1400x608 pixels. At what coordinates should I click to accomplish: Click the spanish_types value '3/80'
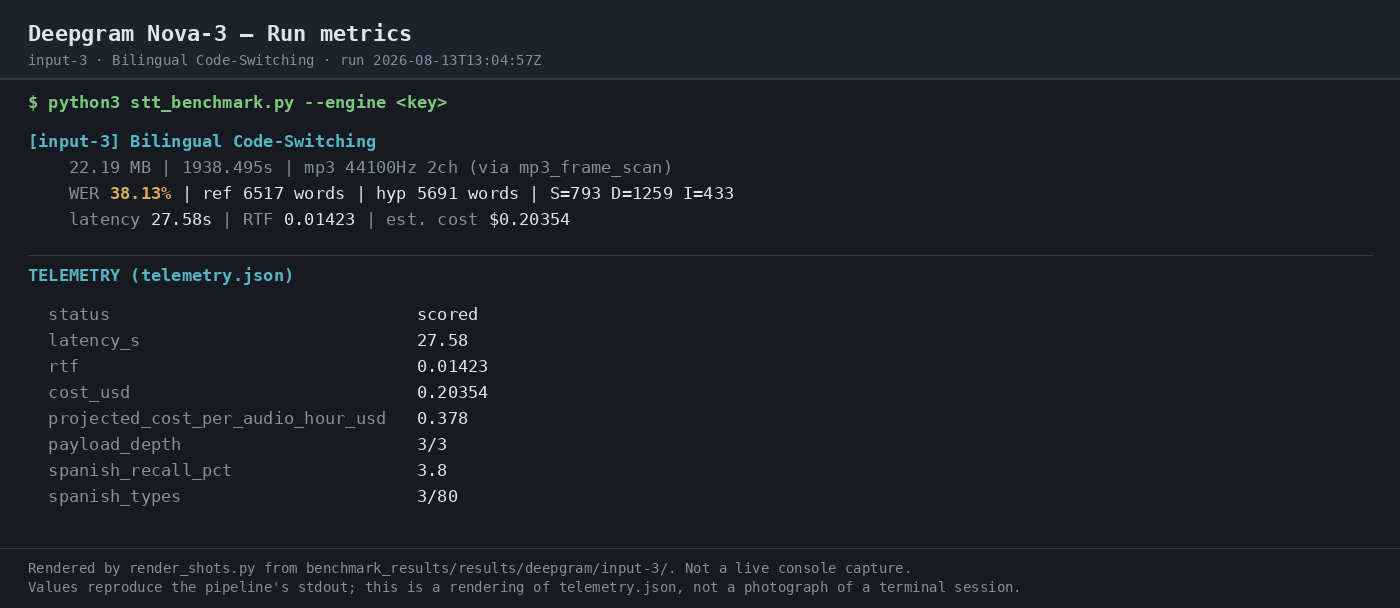(x=437, y=497)
